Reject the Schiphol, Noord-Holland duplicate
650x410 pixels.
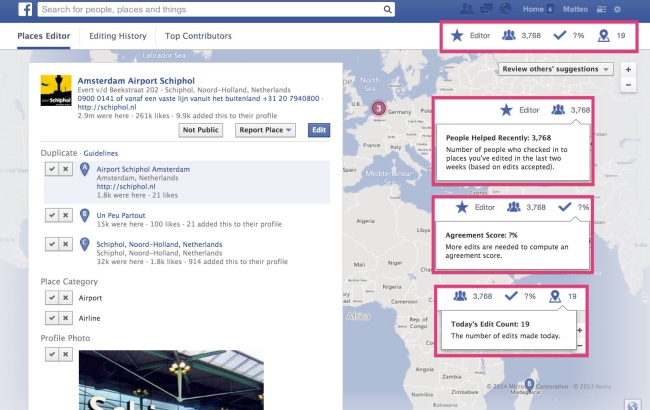(x=65, y=244)
